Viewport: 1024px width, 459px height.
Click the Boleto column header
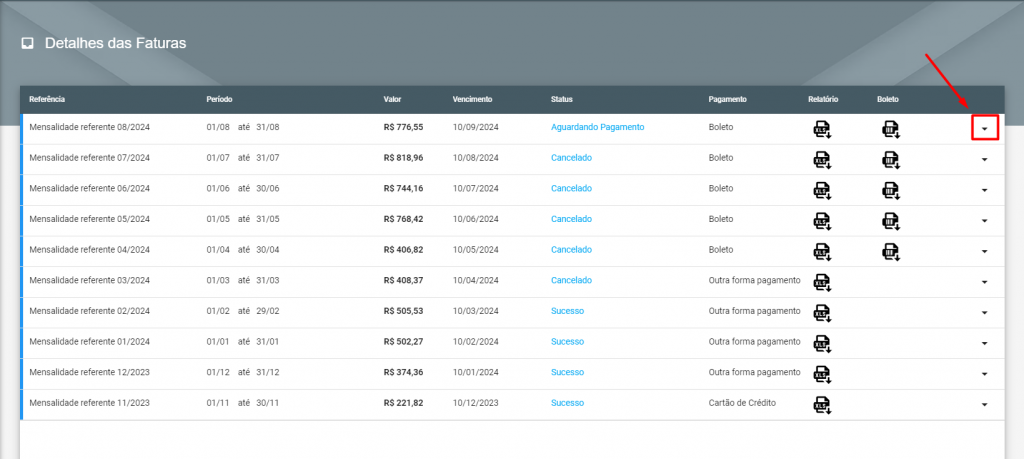(888, 100)
